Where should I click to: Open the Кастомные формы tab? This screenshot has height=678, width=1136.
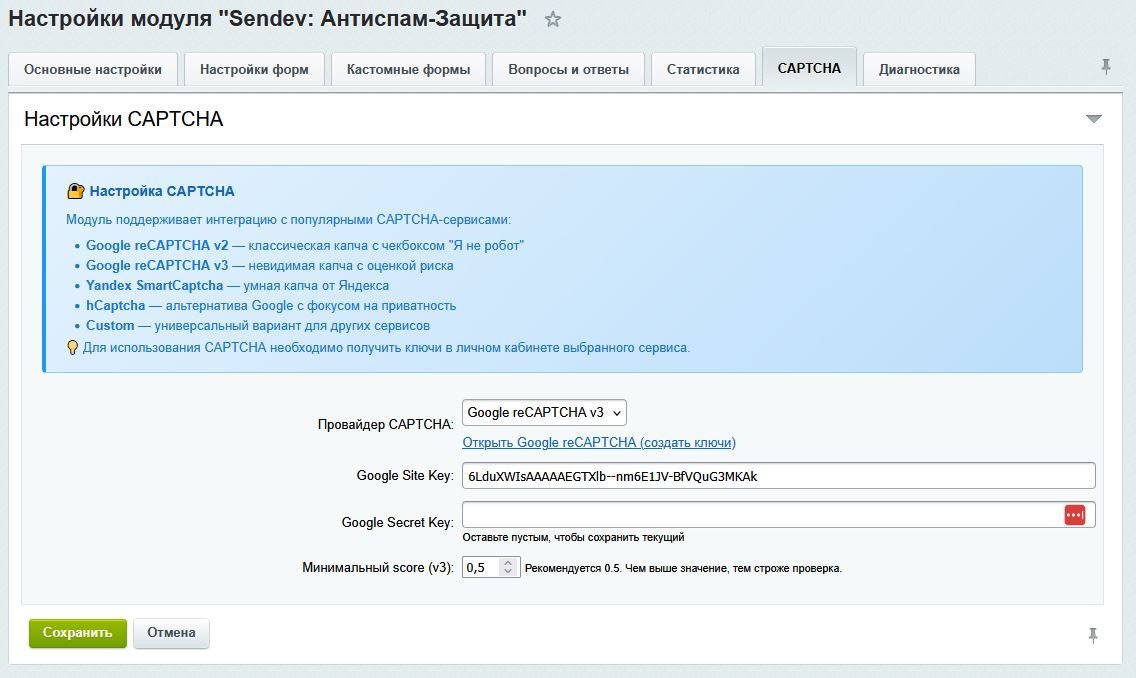(x=408, y=69)
